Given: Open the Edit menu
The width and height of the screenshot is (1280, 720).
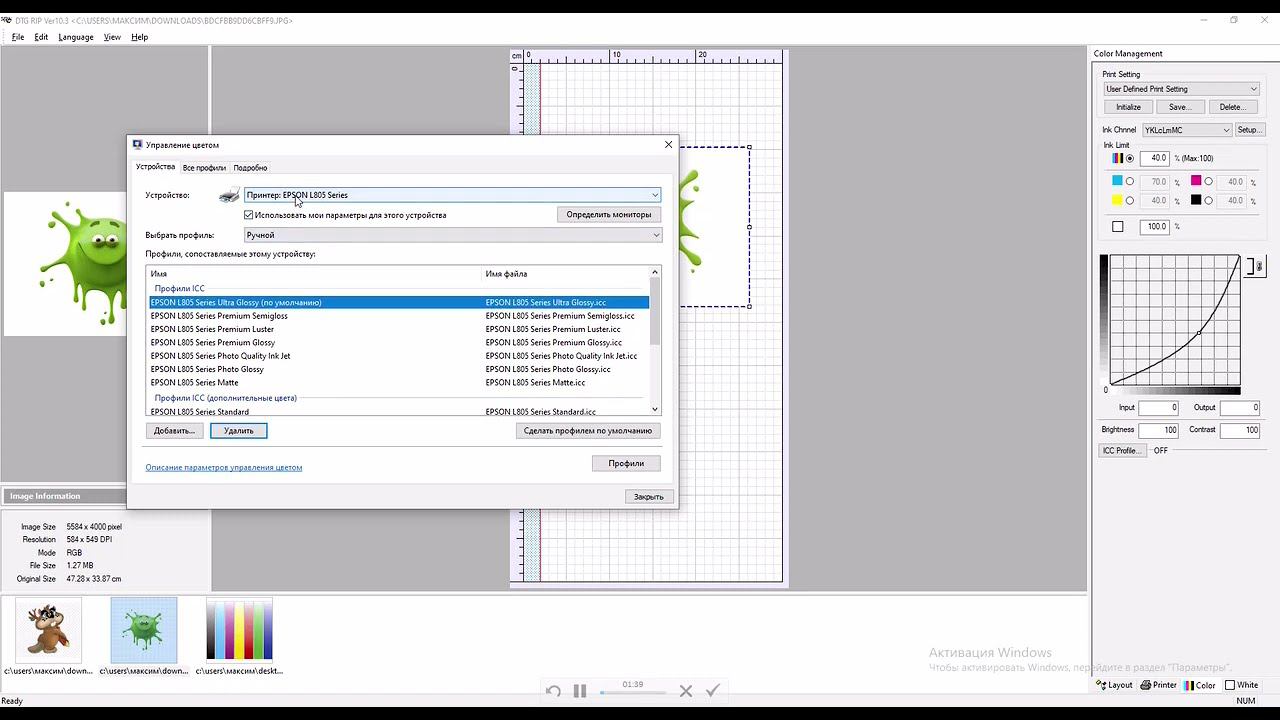Looking at the screenshot, I should pyautogui.click(x=41, y=37).
